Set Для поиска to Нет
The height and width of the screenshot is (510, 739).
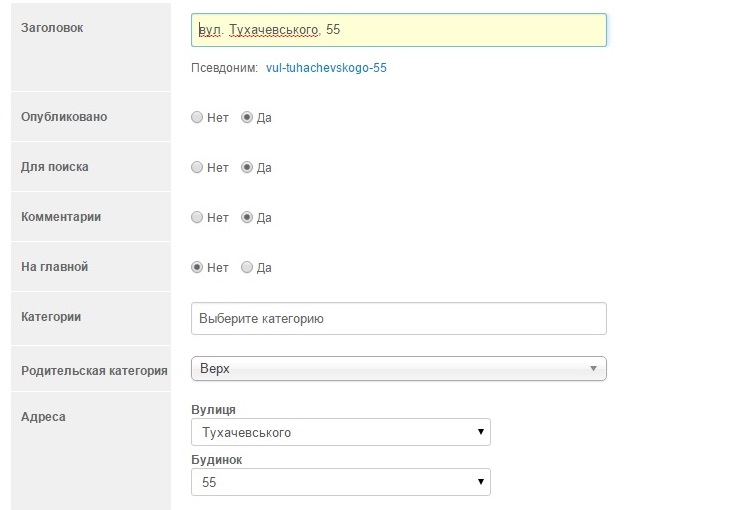tap(197, 167)
